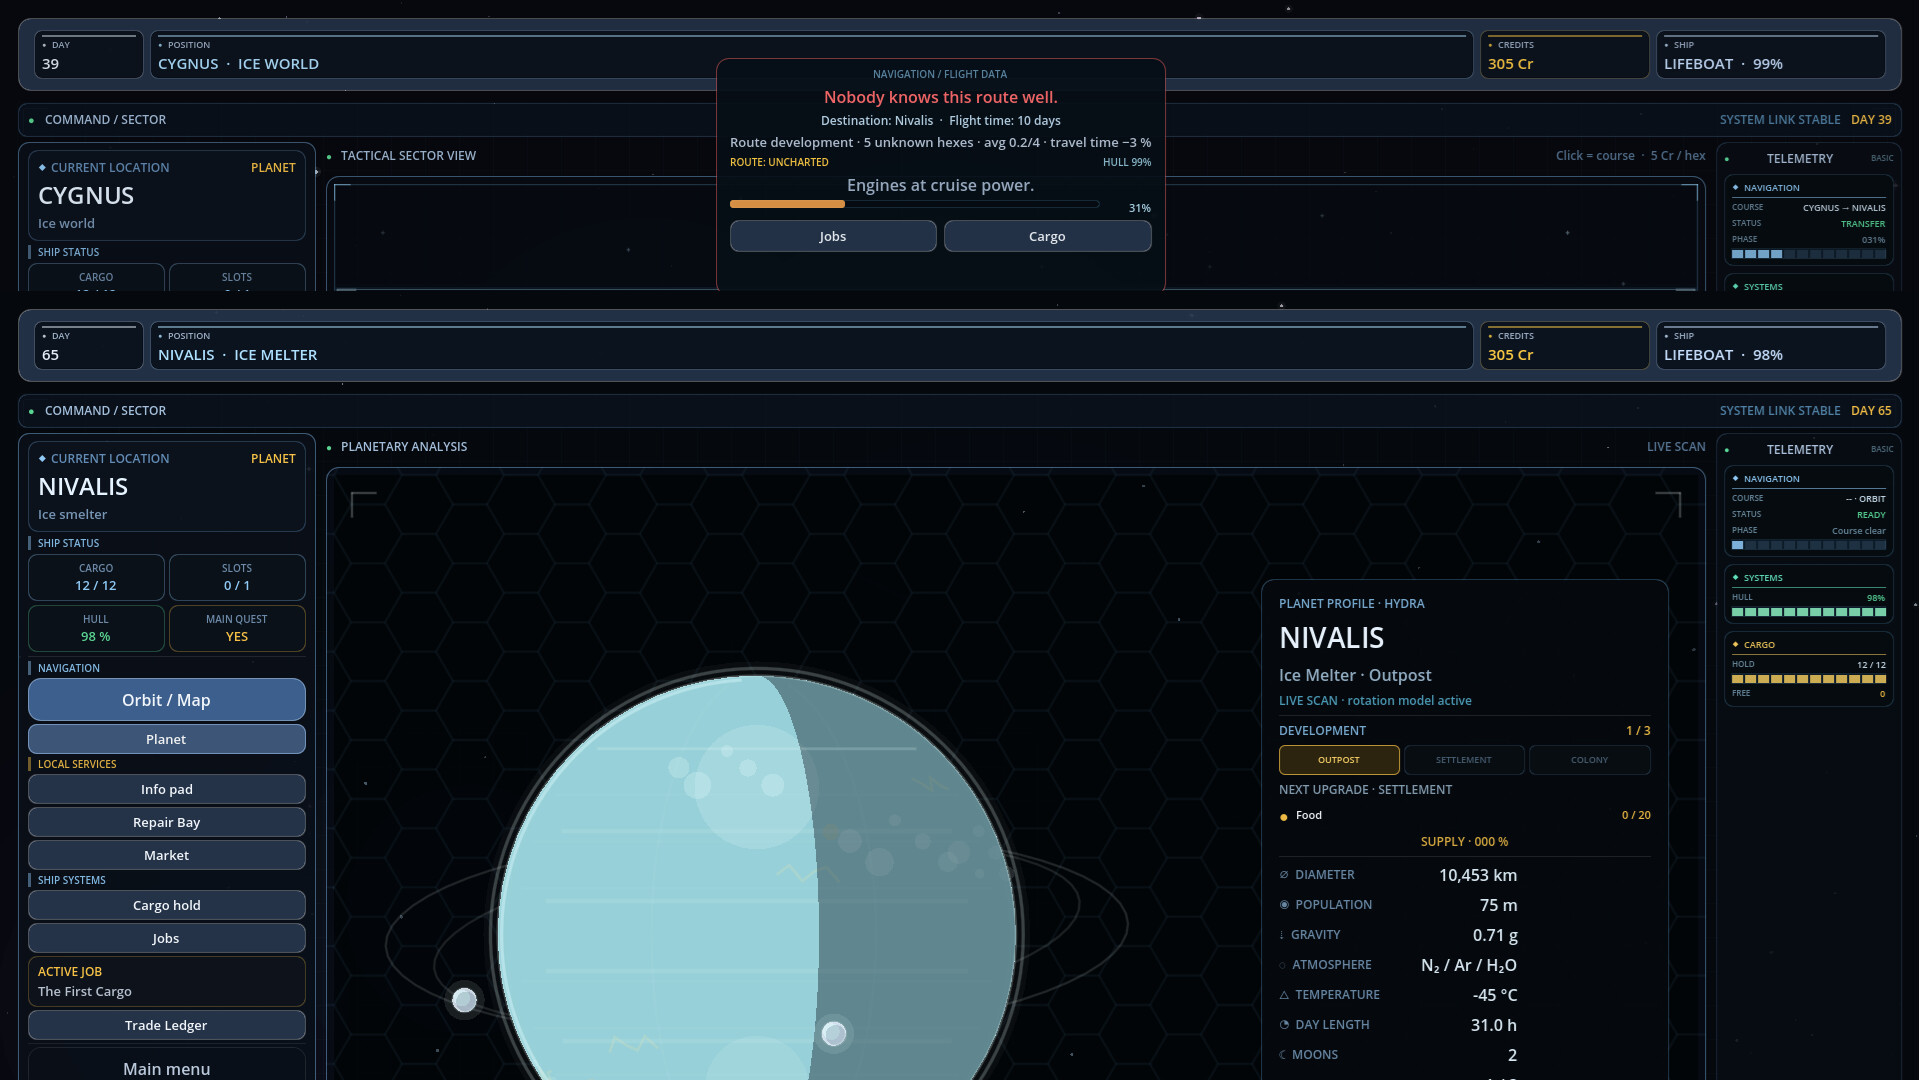The image size is (1920, 1080).
Task: Select the Colony development stage
Action: (1589, 760)
